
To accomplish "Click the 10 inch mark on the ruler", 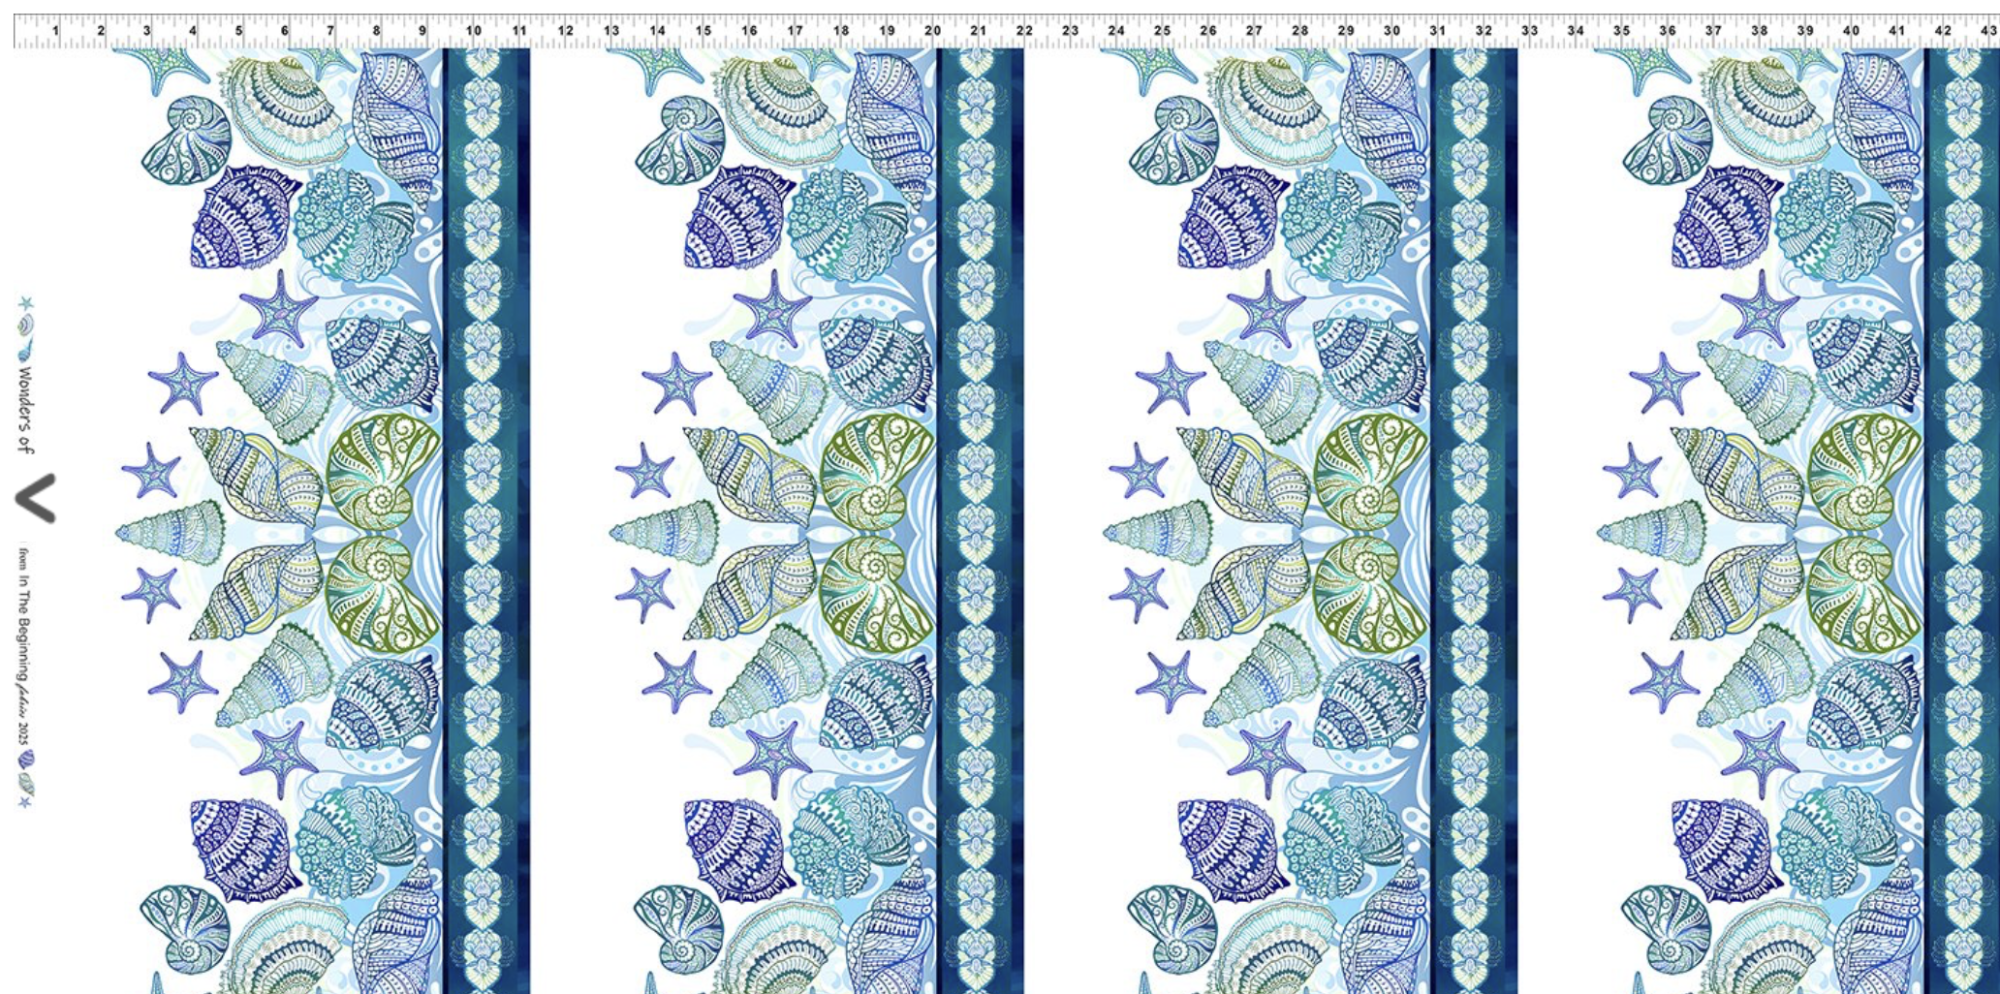I will 473,31.
